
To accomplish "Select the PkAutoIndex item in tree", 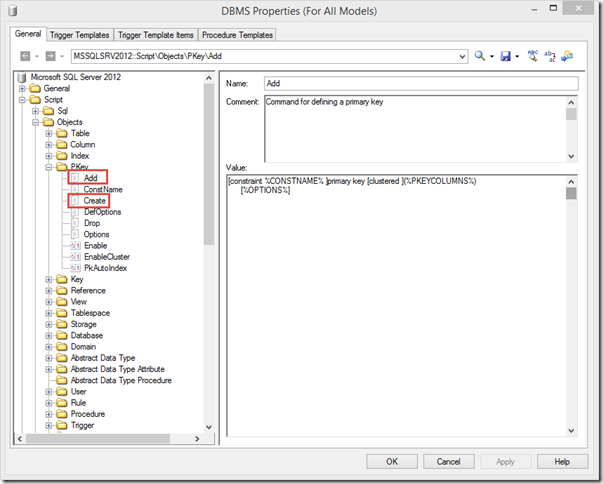I will coord(106,268).
